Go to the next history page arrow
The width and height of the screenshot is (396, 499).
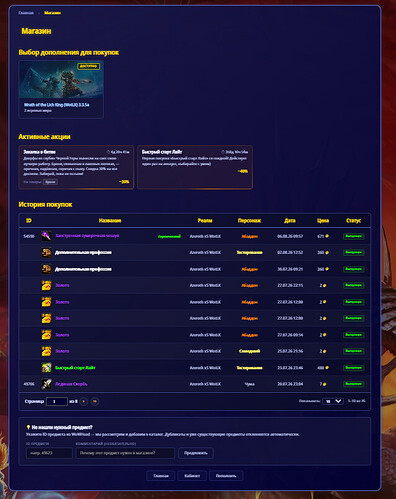coord(84,401)
